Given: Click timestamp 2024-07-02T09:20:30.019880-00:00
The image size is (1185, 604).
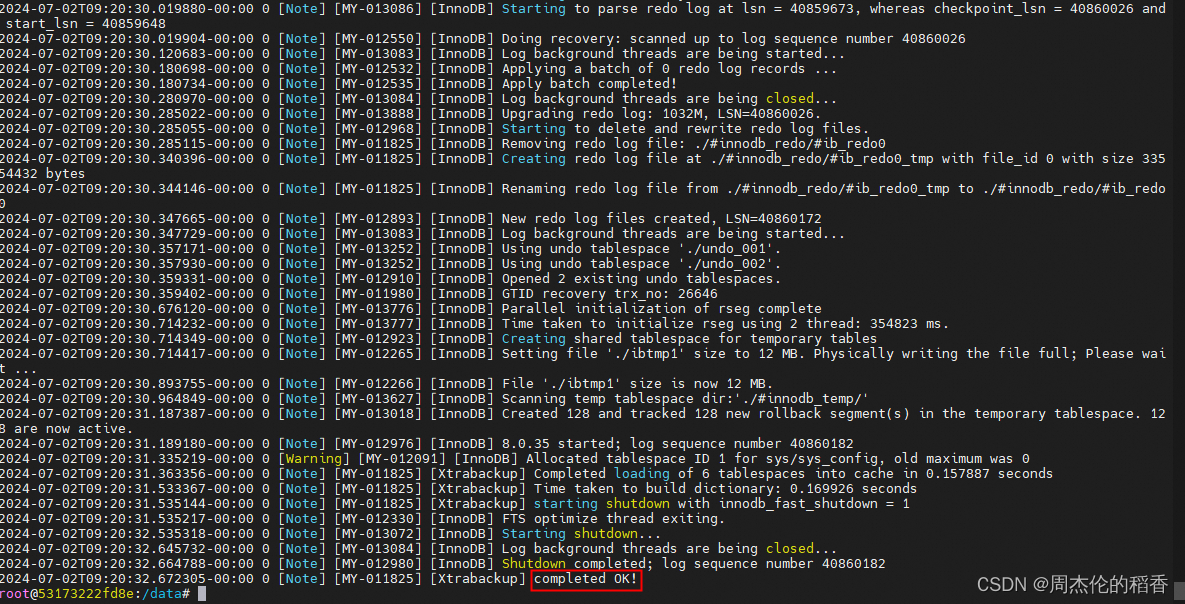Looking at the screenshot, I should (x=128, y=9).
